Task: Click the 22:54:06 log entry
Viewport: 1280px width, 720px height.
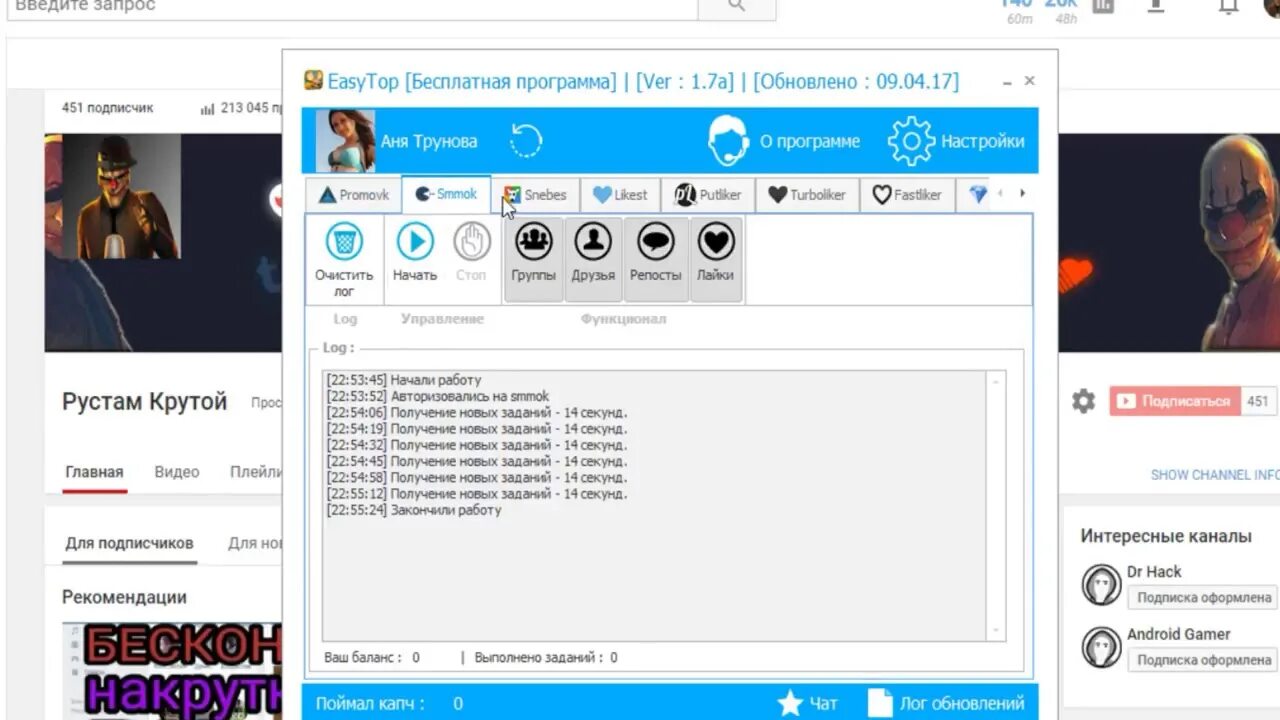Action: [477, 413]
